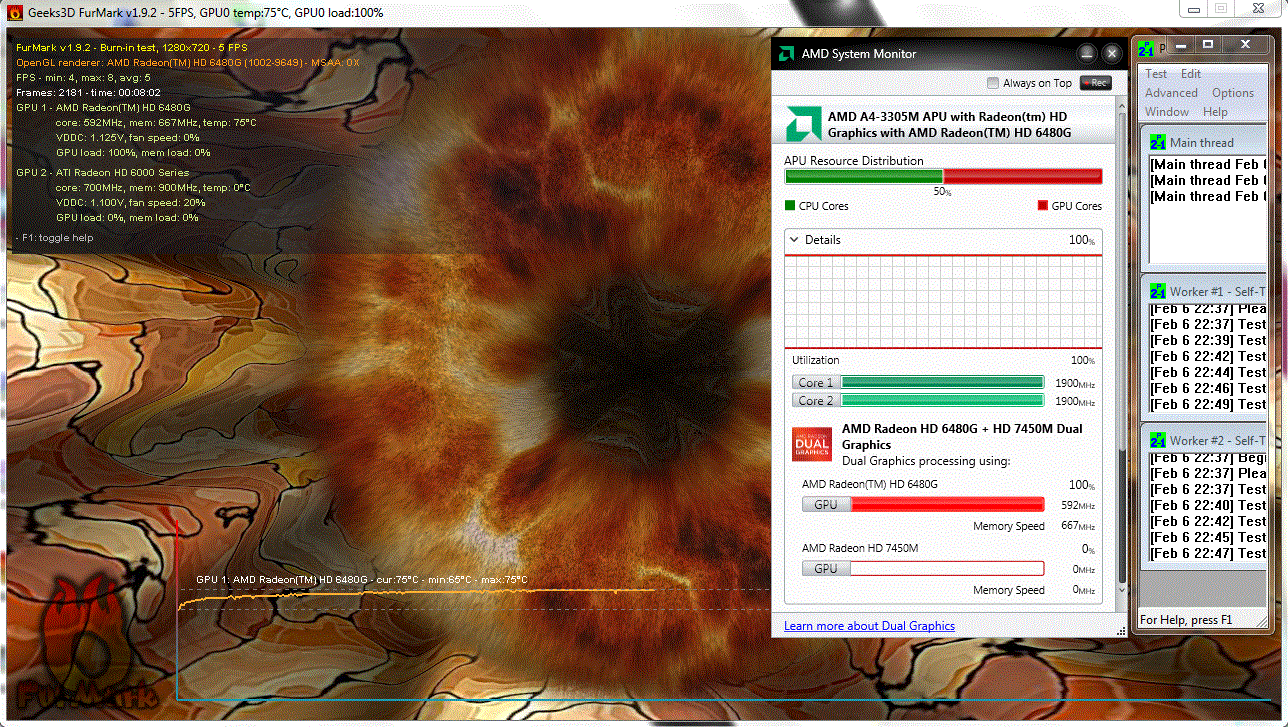Screen dimensions: 1288x727
Task: Click the 'Worker #1 - Self-T' window title
Action: [1218, 292]
